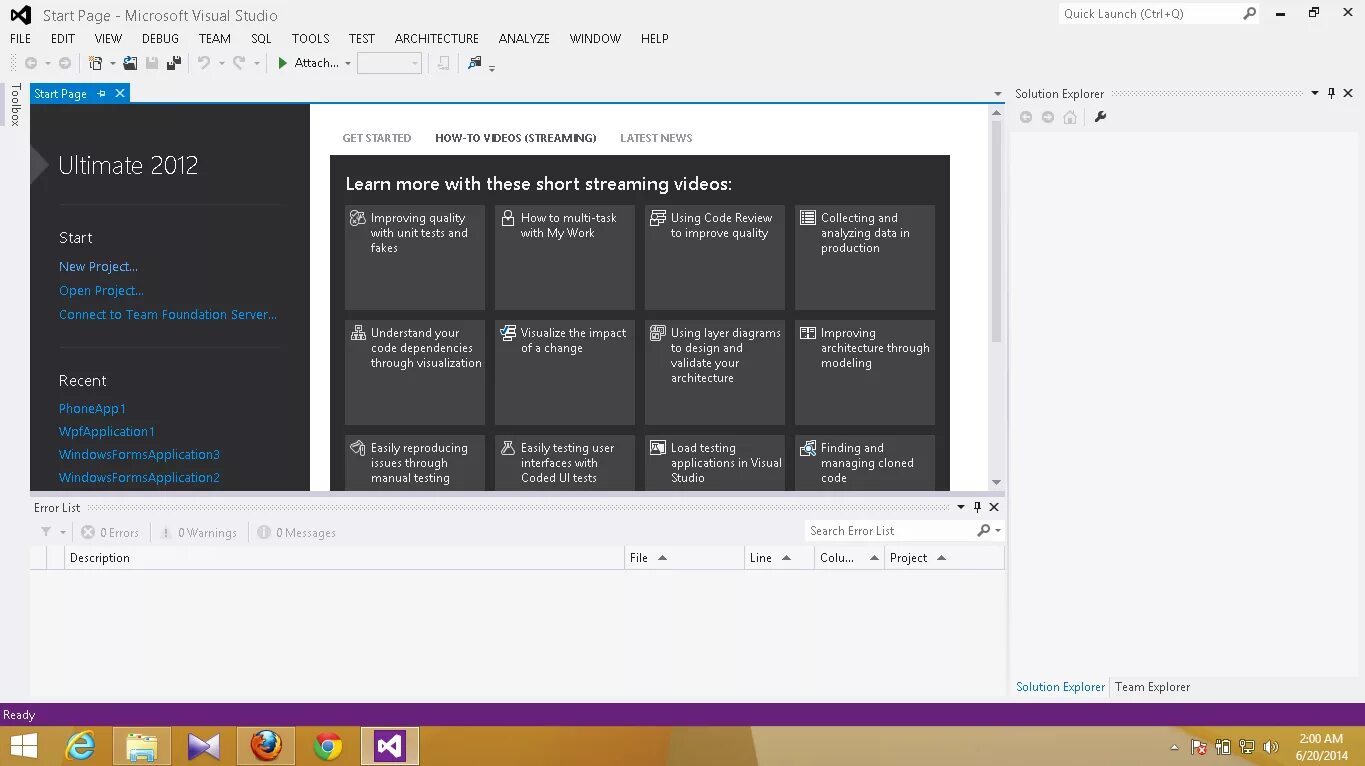Switch to the Team Explorer tab

point(1152,687)
